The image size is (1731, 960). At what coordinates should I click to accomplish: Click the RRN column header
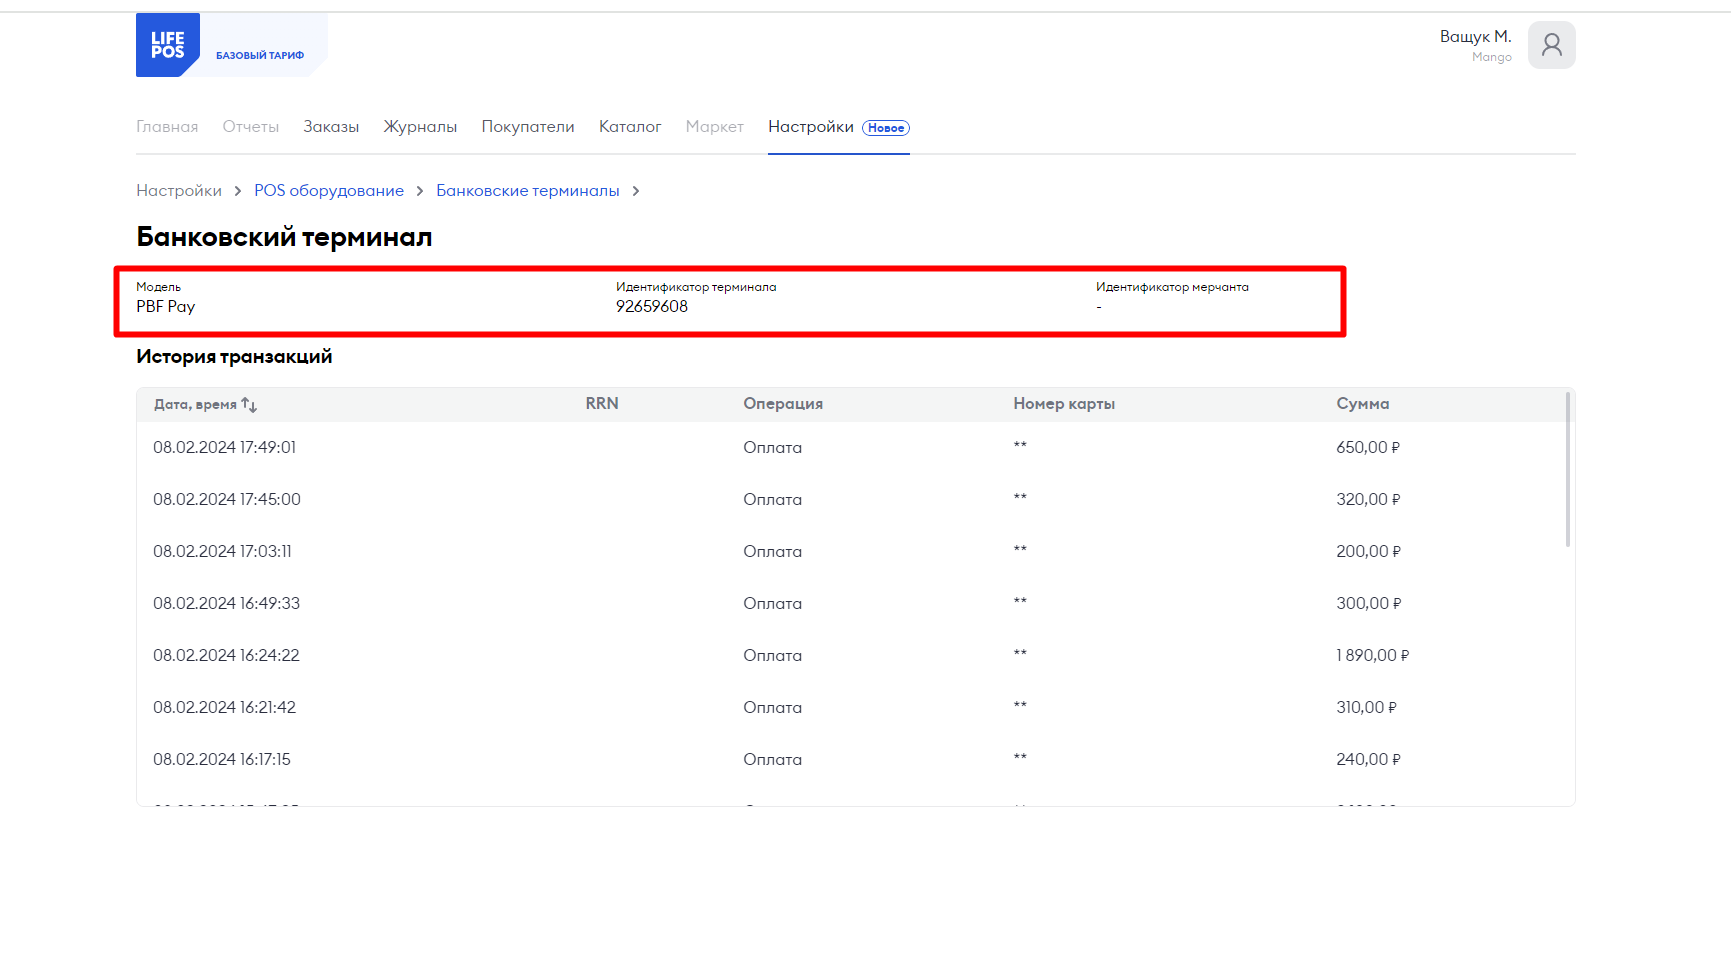602,404
